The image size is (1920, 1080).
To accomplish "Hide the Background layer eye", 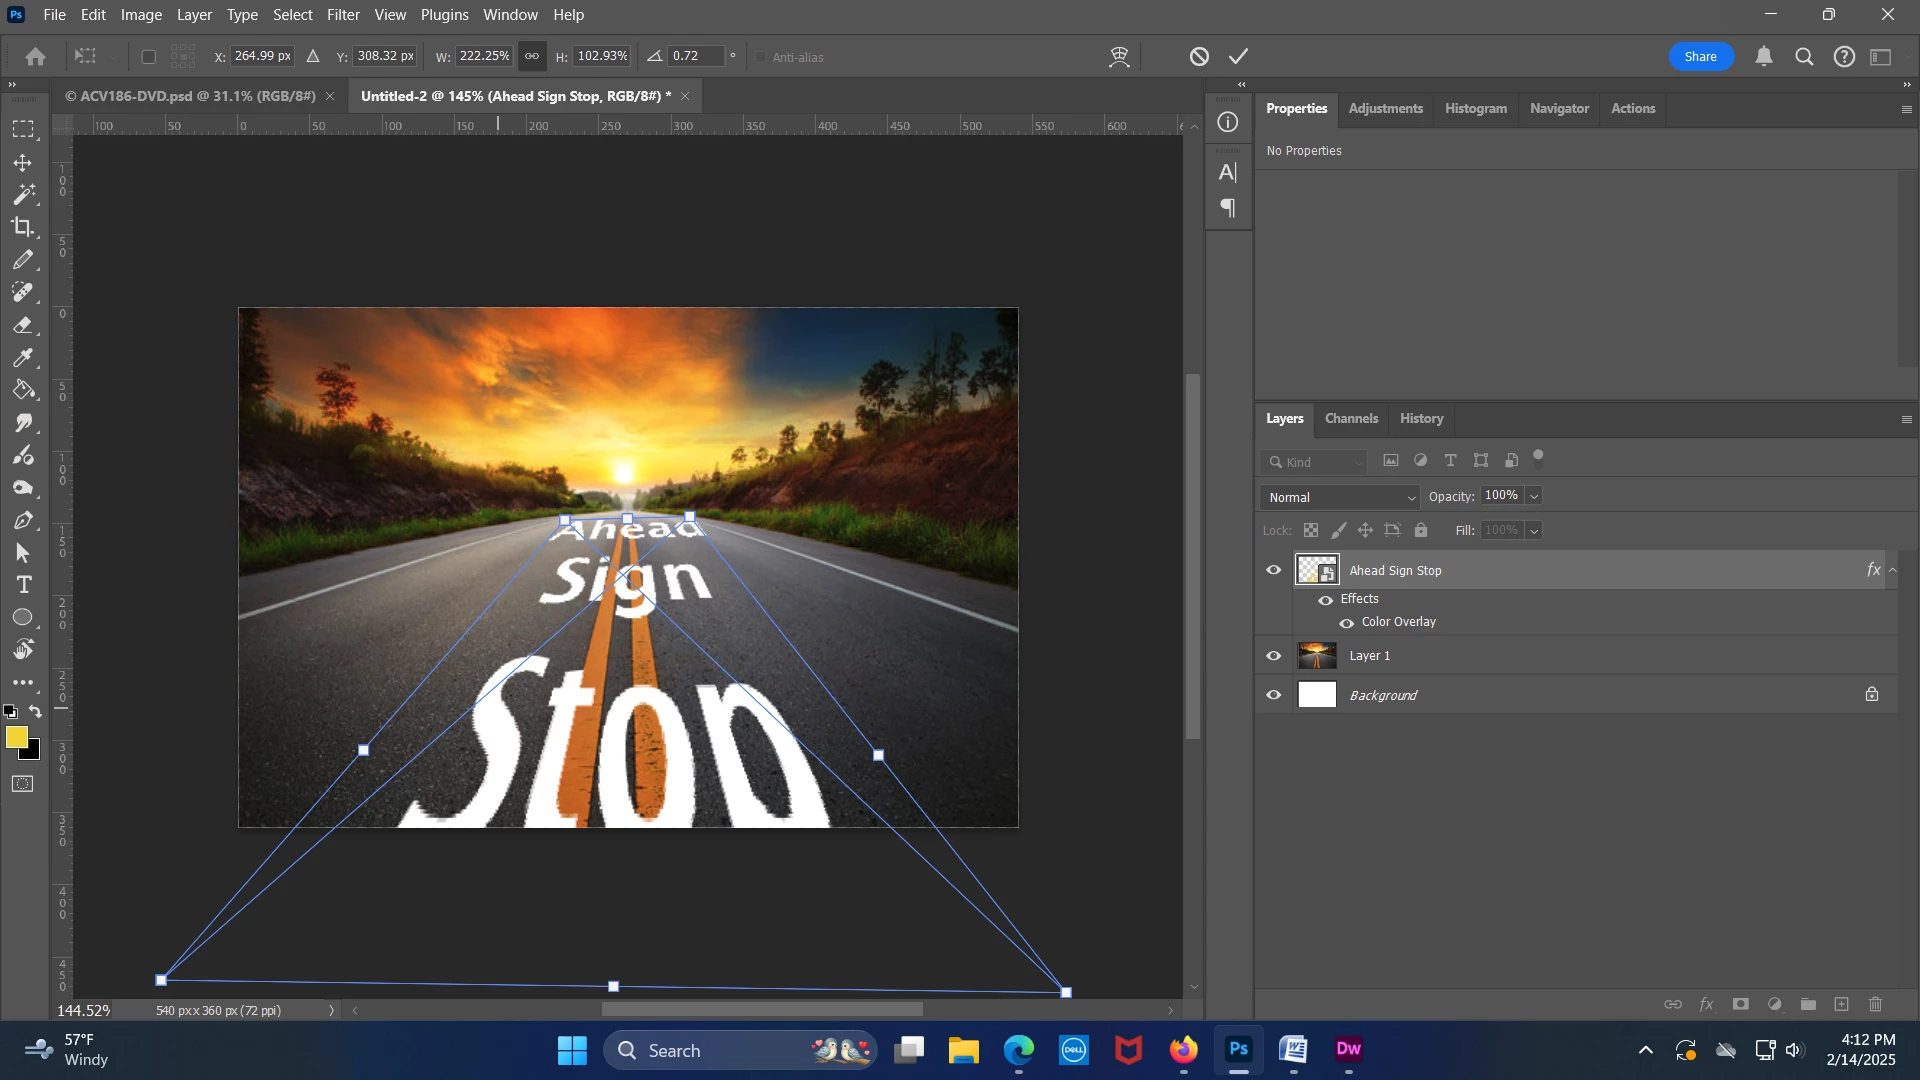I will 1274,695.
